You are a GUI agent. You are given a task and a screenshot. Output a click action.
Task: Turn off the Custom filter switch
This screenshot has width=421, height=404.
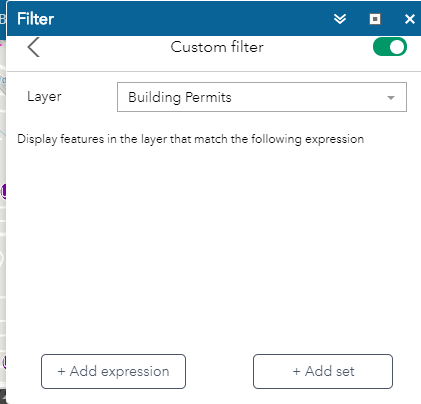390,47
